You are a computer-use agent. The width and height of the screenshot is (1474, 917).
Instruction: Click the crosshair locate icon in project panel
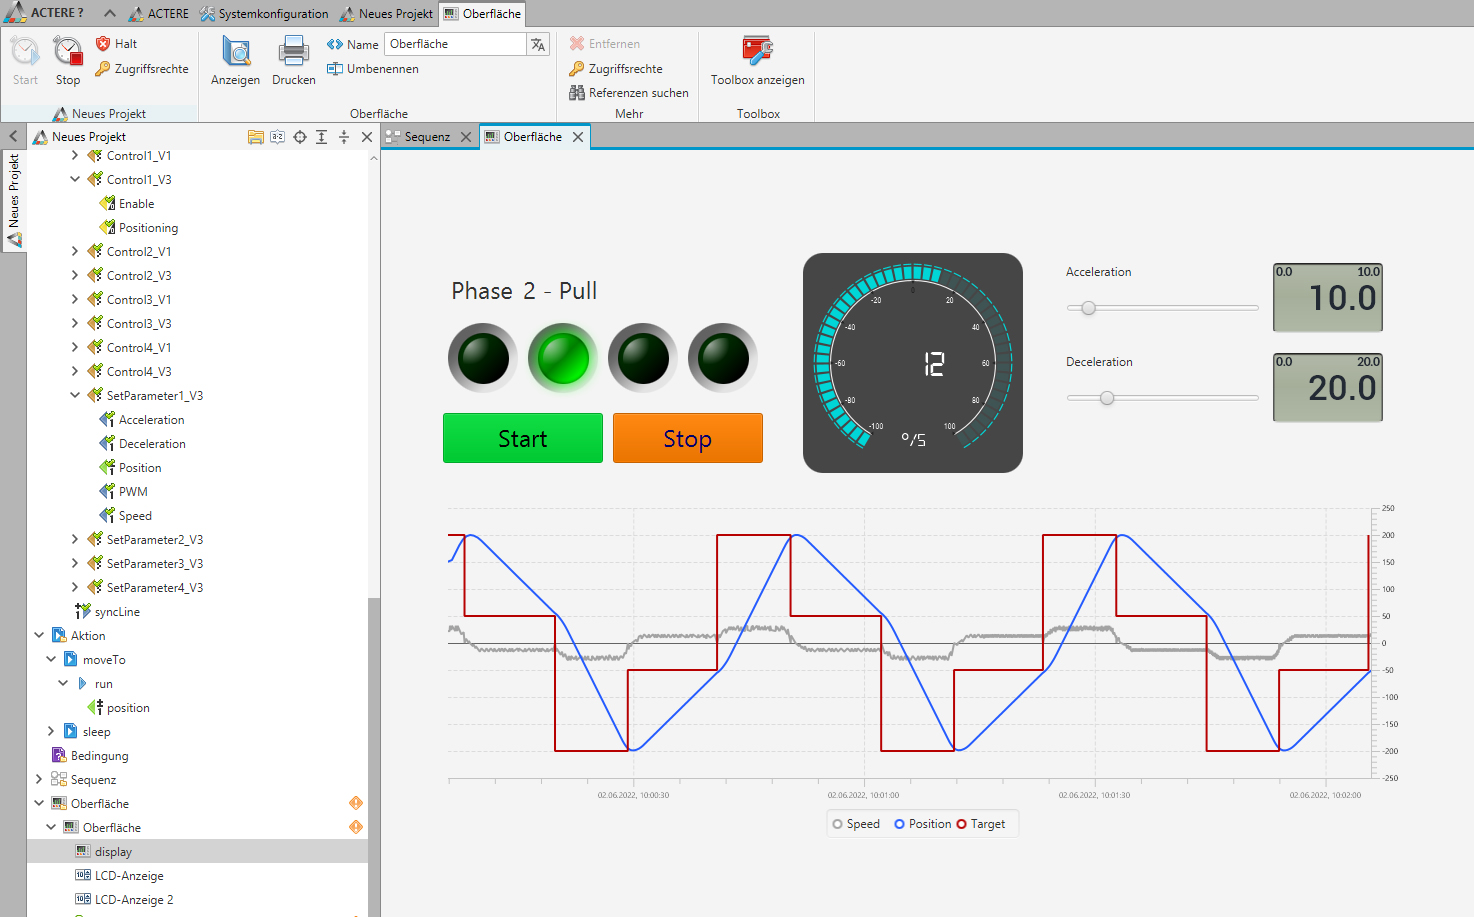(x=300, y=137)
